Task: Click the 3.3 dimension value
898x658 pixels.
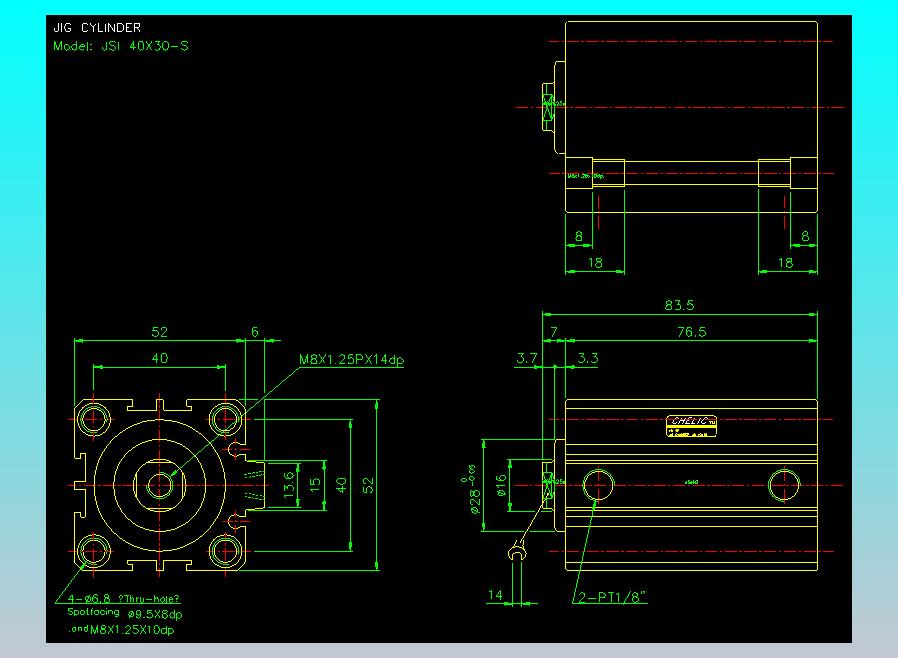Action: coord(588,358)
